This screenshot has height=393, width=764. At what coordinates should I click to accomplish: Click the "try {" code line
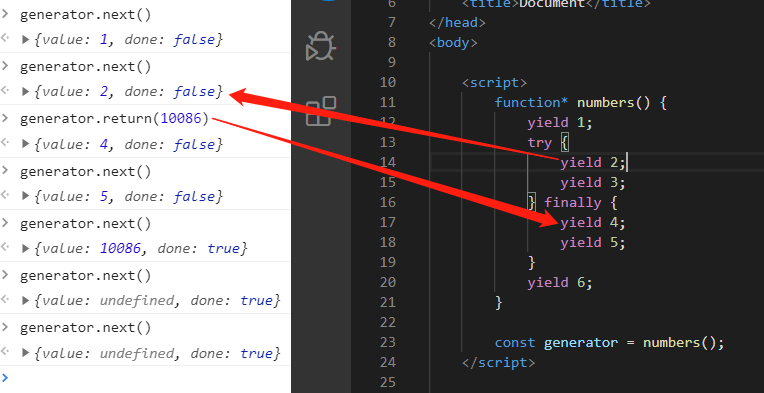[x=548, y=142]
